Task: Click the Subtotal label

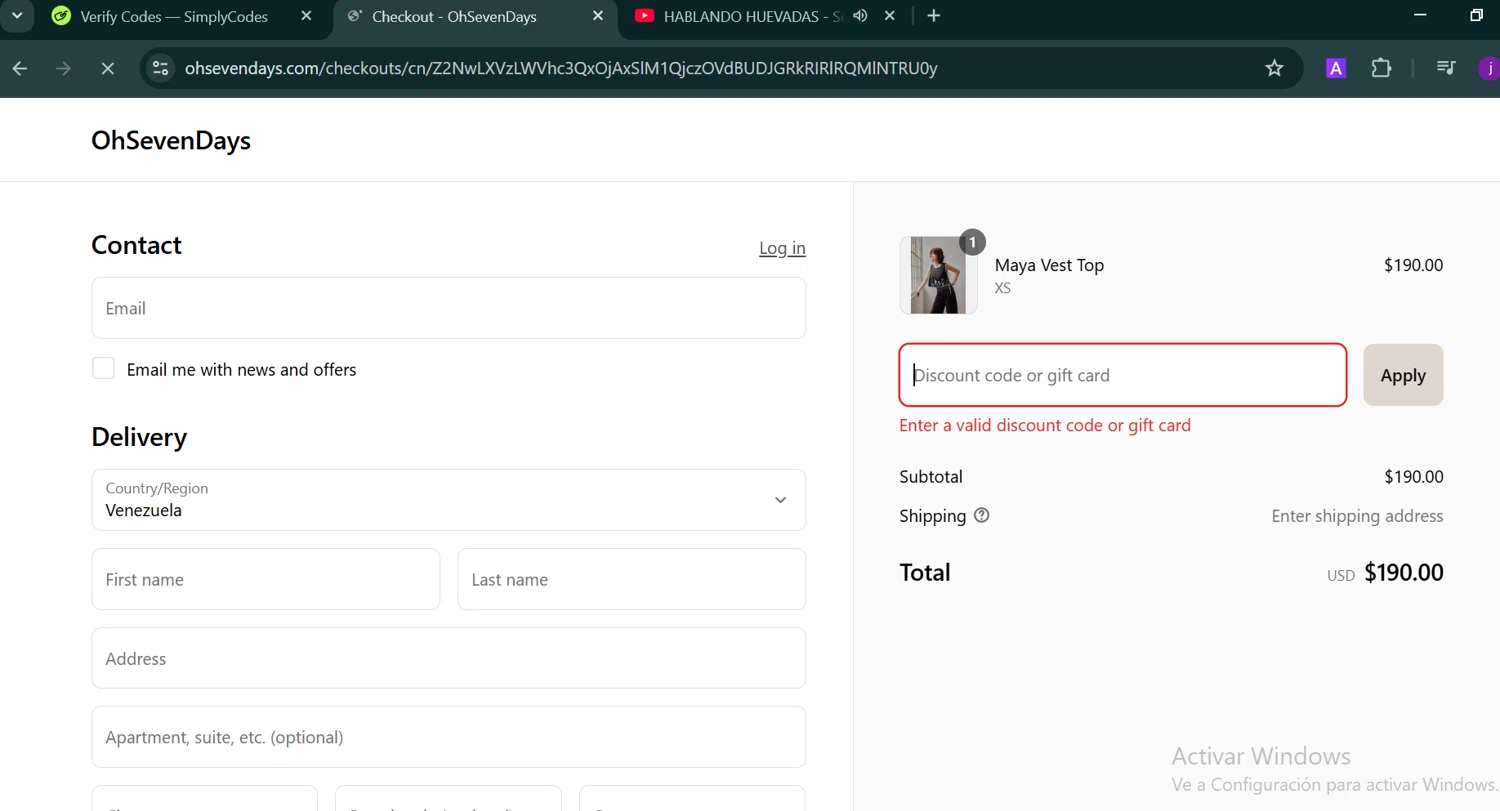Action: 931,477
